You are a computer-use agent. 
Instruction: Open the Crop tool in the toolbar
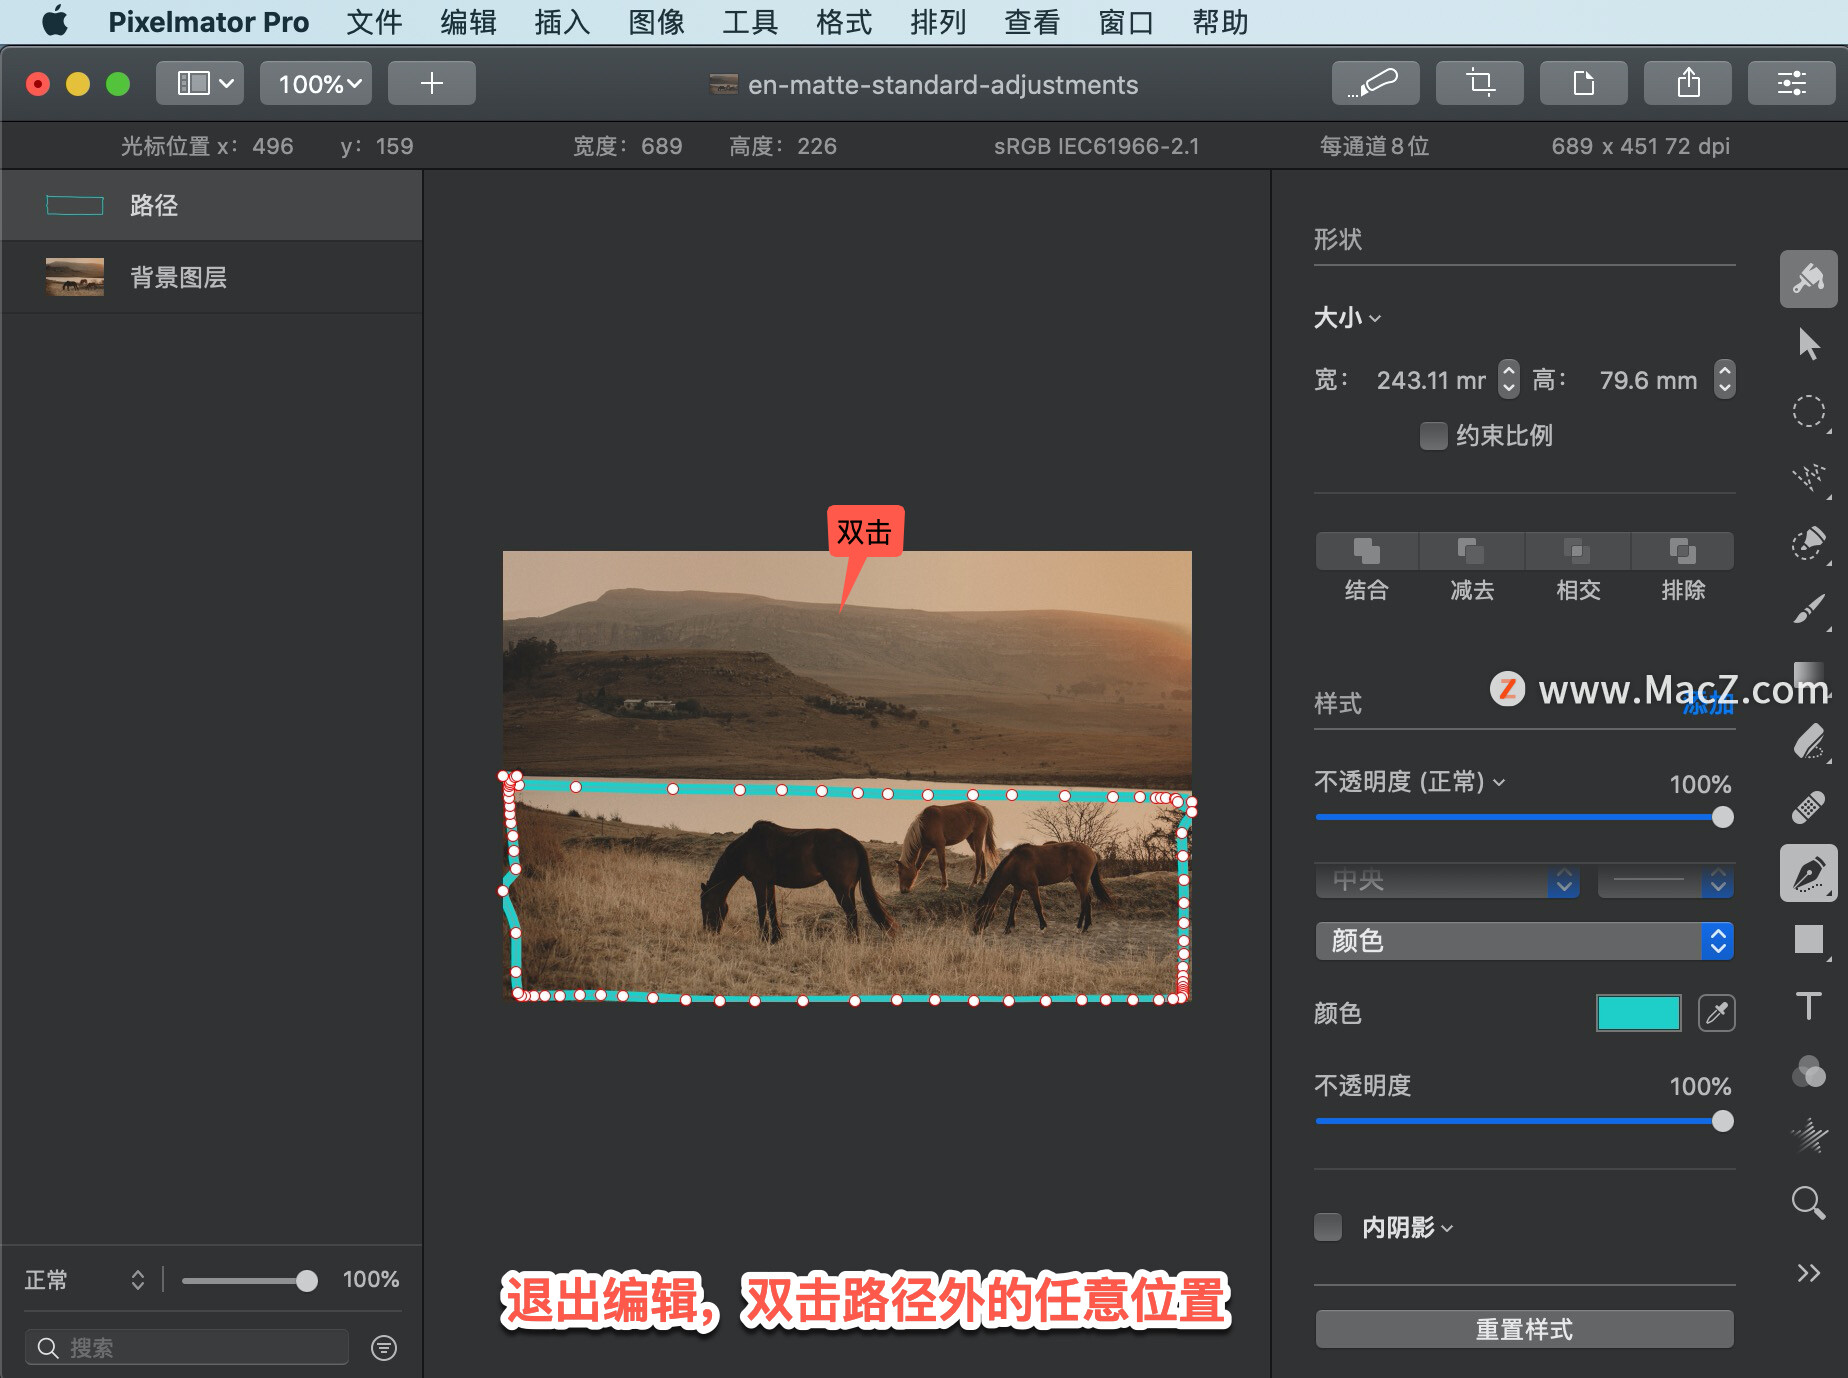tap(1479, 83)
